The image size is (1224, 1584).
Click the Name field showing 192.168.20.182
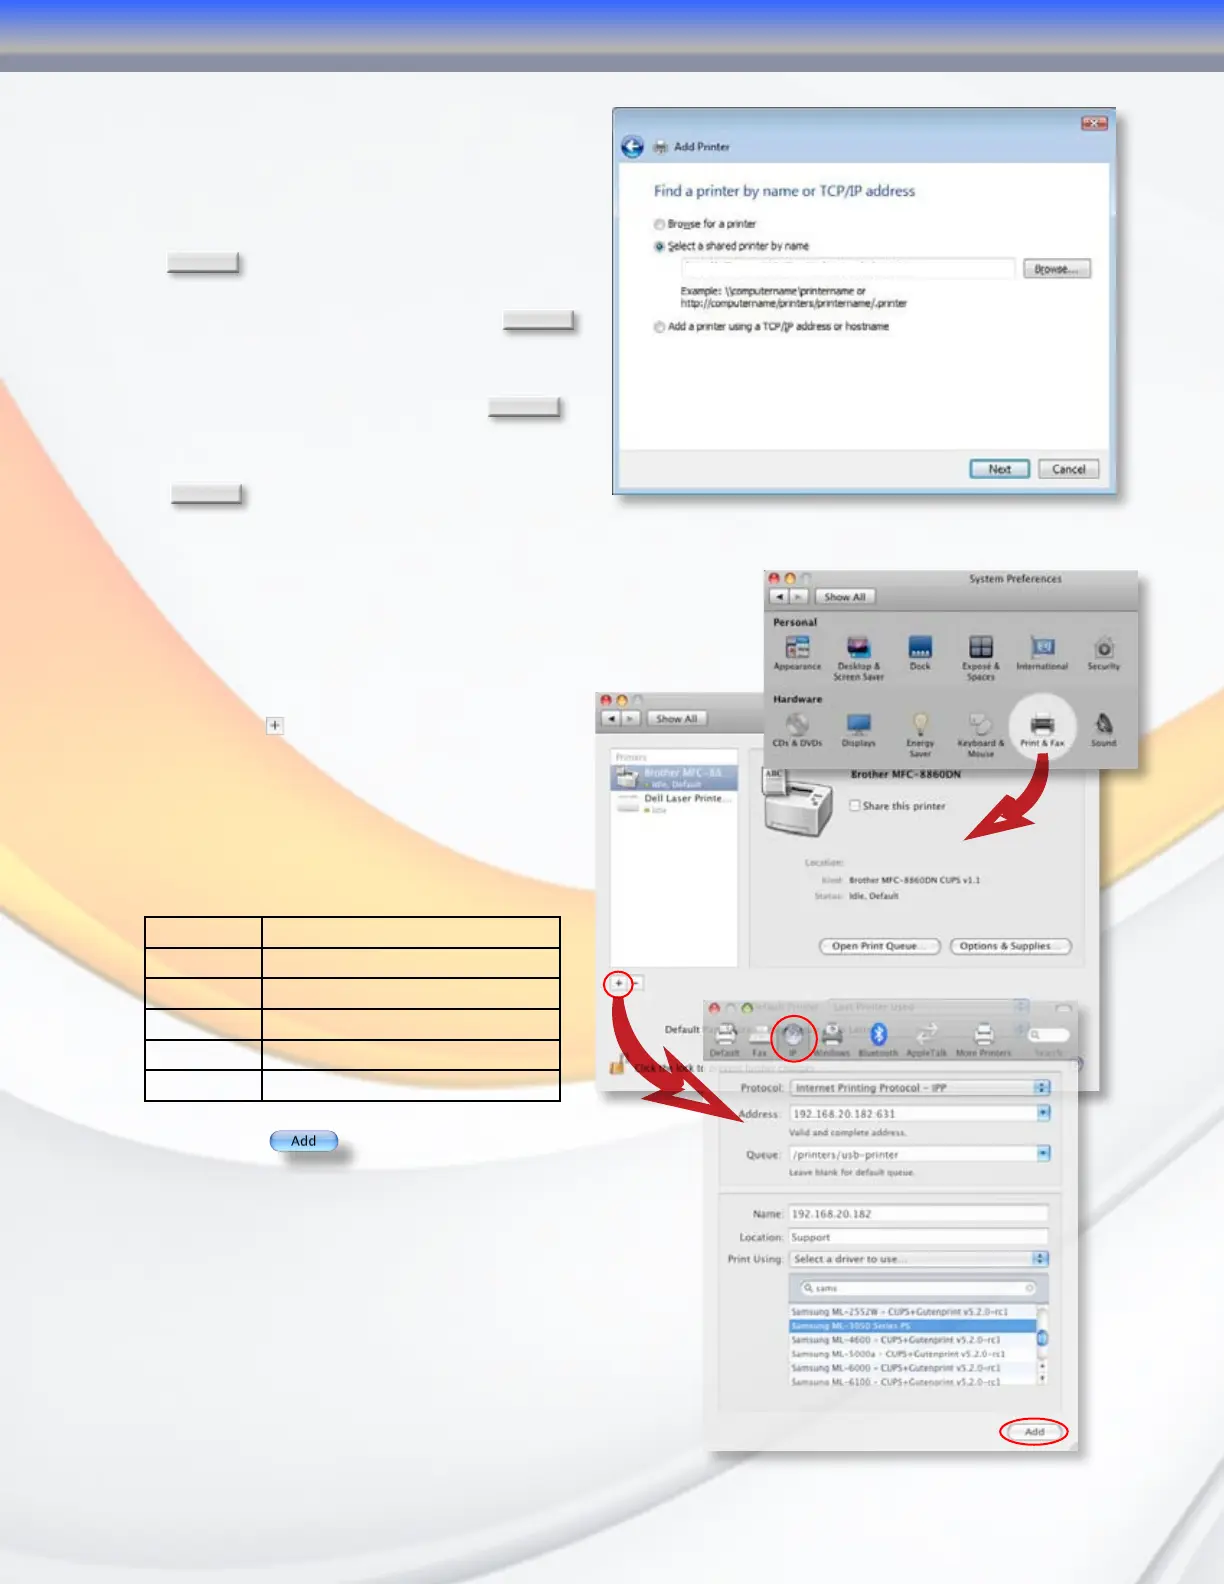pyautogui.click(x=918, y=1214)
